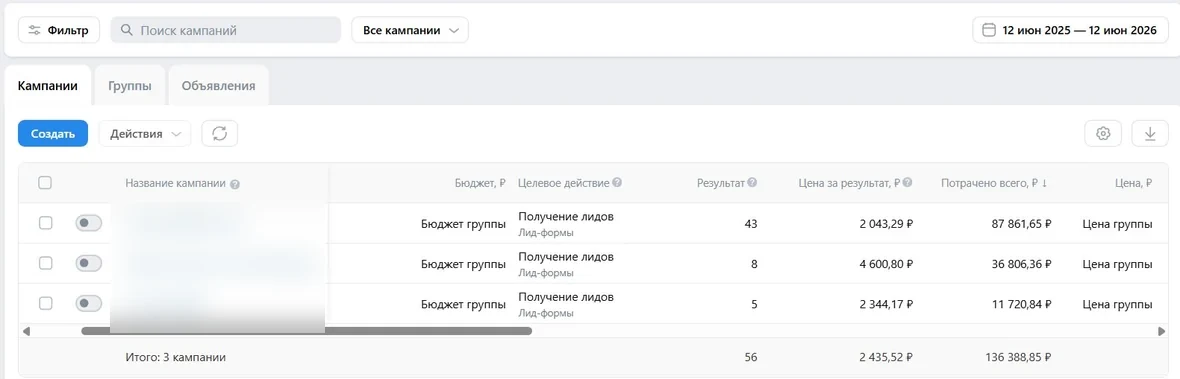Screen dimensions: 1180x379
Task: Click the refresh icon button
Action: pyautogui.click(x=220, y=134)
